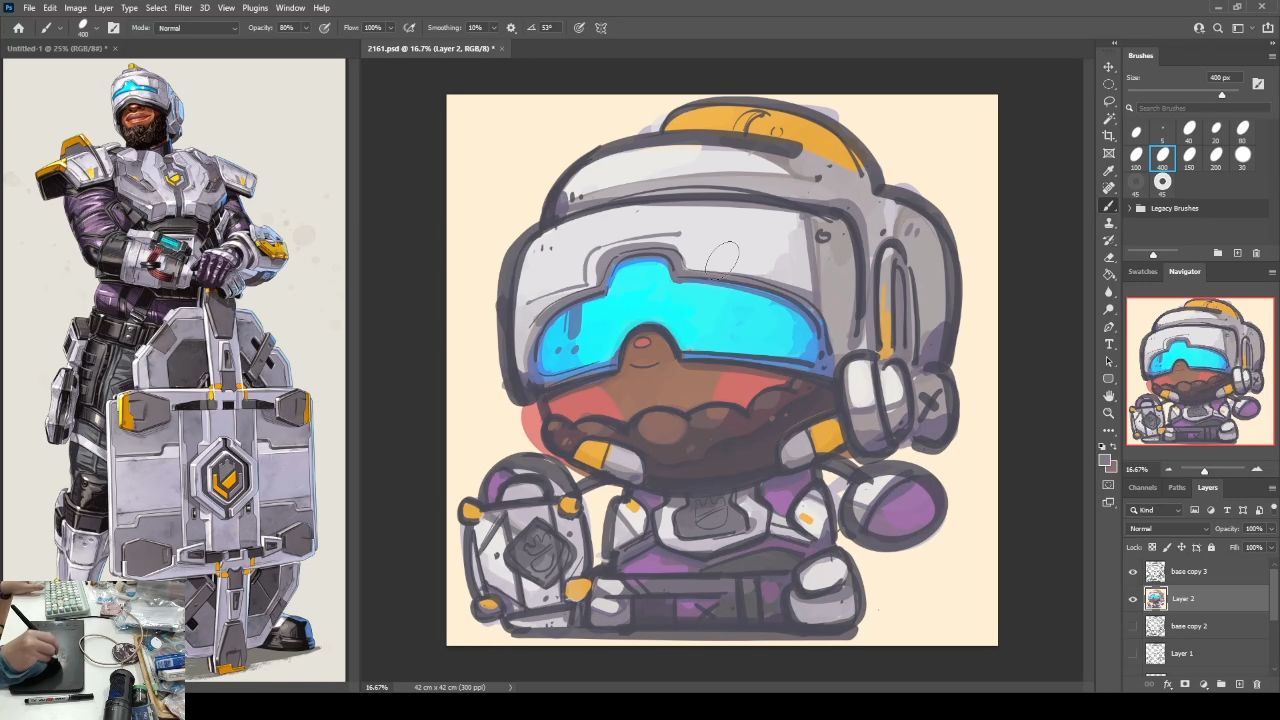Hide the base copy 3 layer
This screenshot has width=1280, height=720.
tap(1133, 572)
